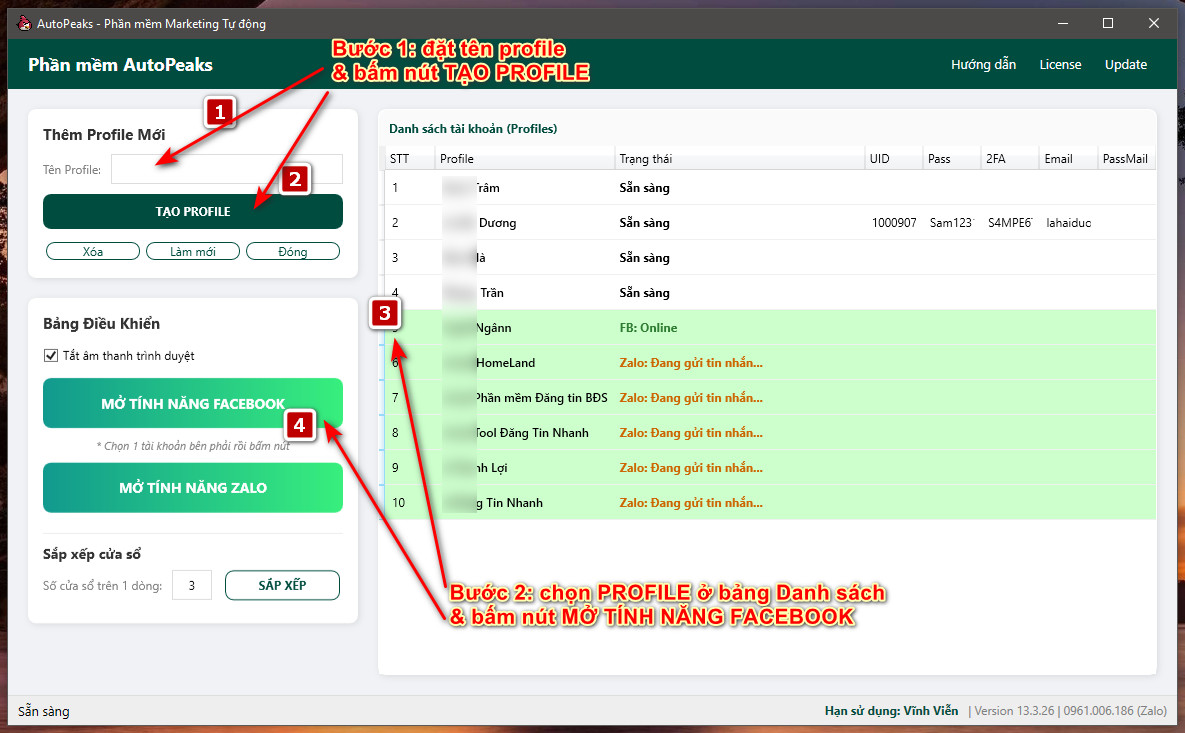The height and width of the screenshot is (733, 1185).
Task: Click the SẮP XẾP button
Action: point(282,585)
